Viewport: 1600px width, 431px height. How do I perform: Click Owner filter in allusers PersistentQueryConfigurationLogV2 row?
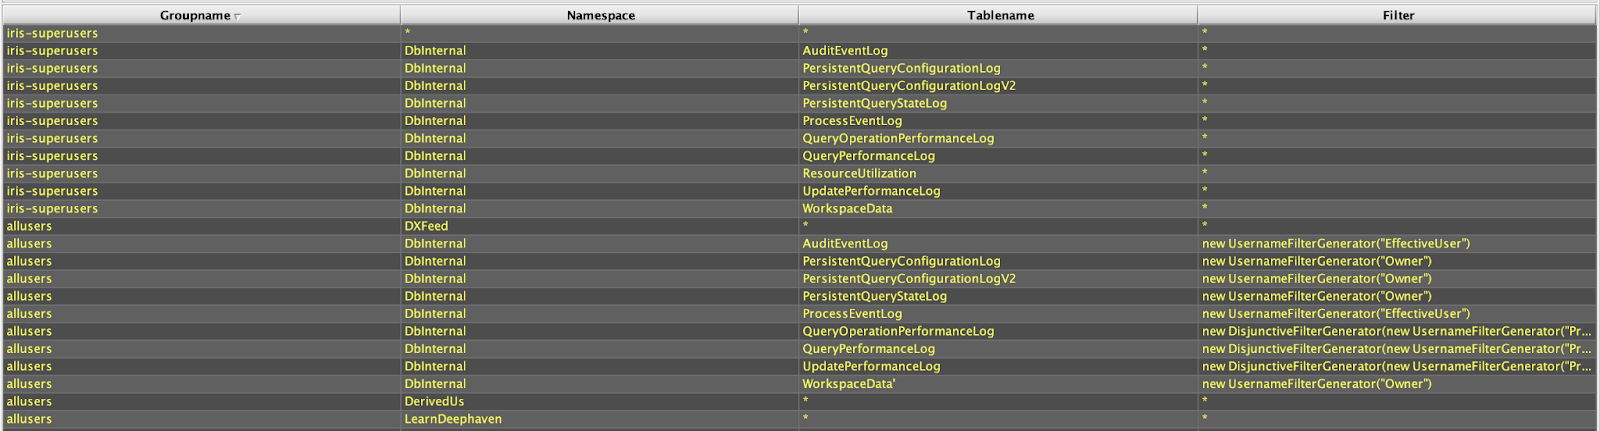point(1317,278)
